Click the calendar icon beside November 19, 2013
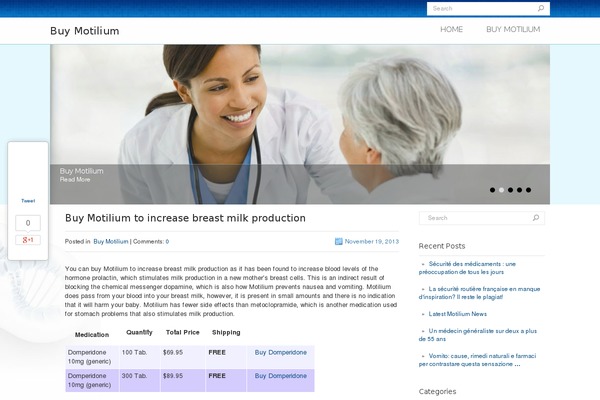The image size is (600, 400). 338,241
